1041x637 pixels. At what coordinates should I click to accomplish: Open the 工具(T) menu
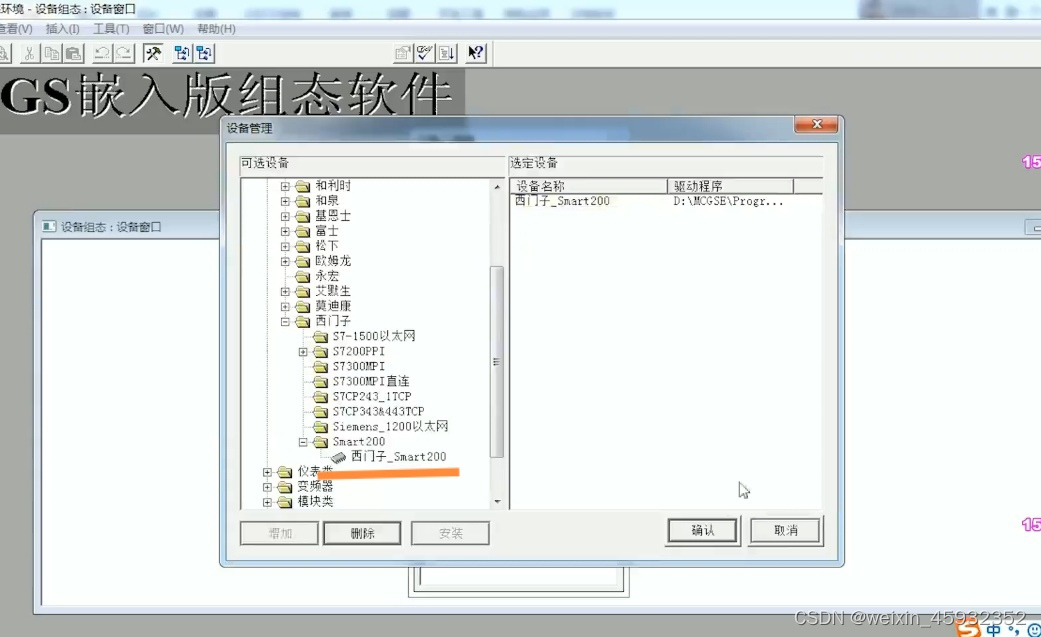coord(111,29)
